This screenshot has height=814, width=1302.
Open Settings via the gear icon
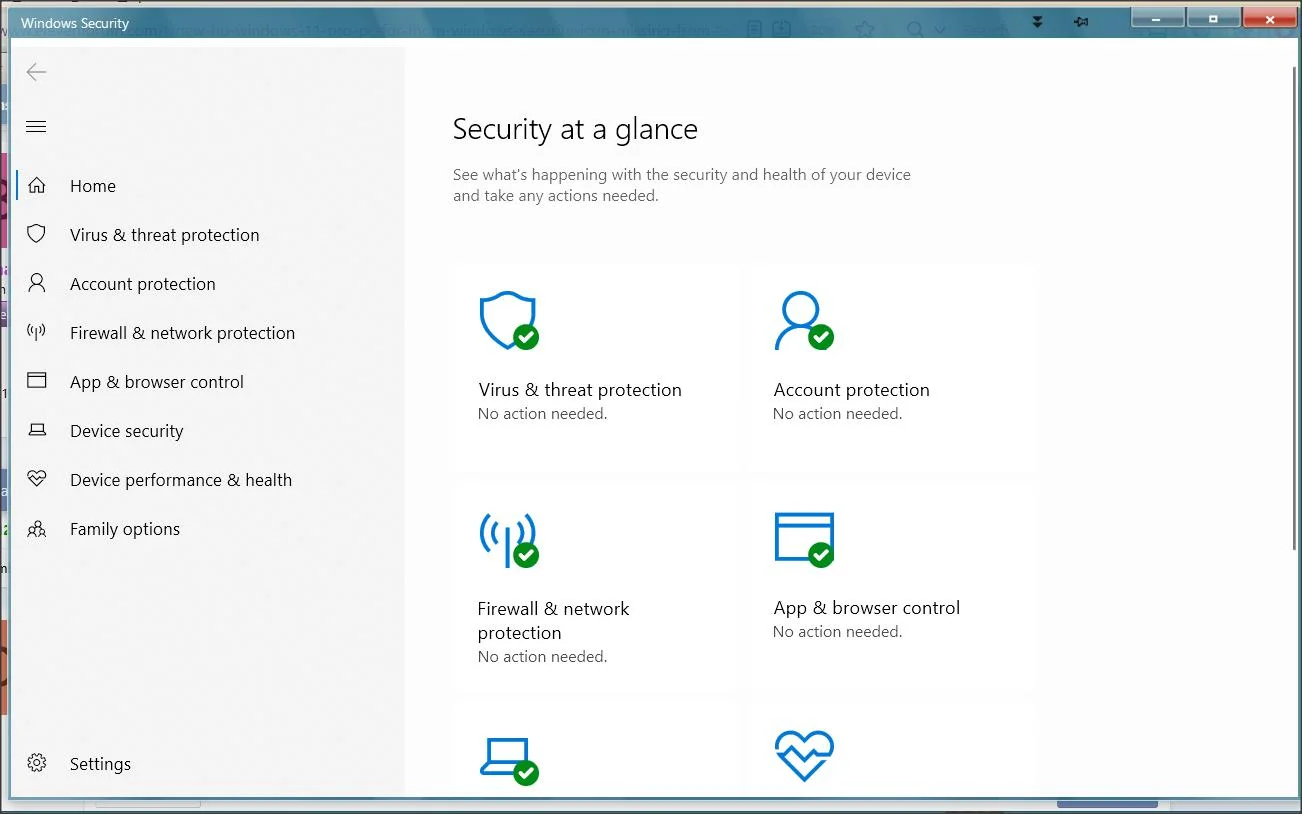37,763
